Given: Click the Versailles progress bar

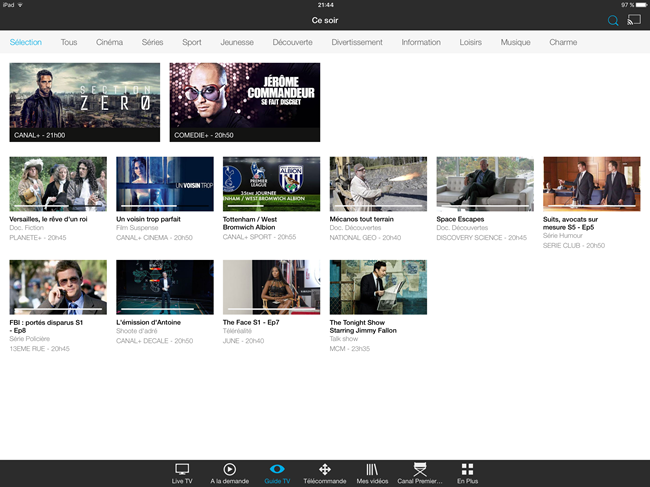Looking at the screenshot, I should 58,206.
